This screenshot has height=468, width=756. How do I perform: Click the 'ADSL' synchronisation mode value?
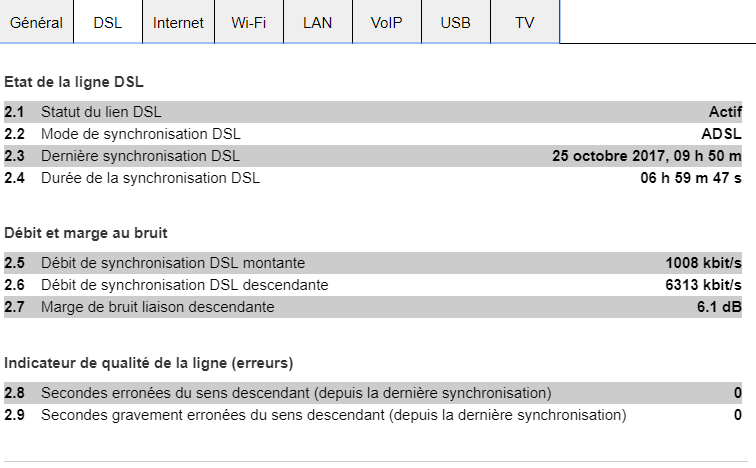click(721, 134)
